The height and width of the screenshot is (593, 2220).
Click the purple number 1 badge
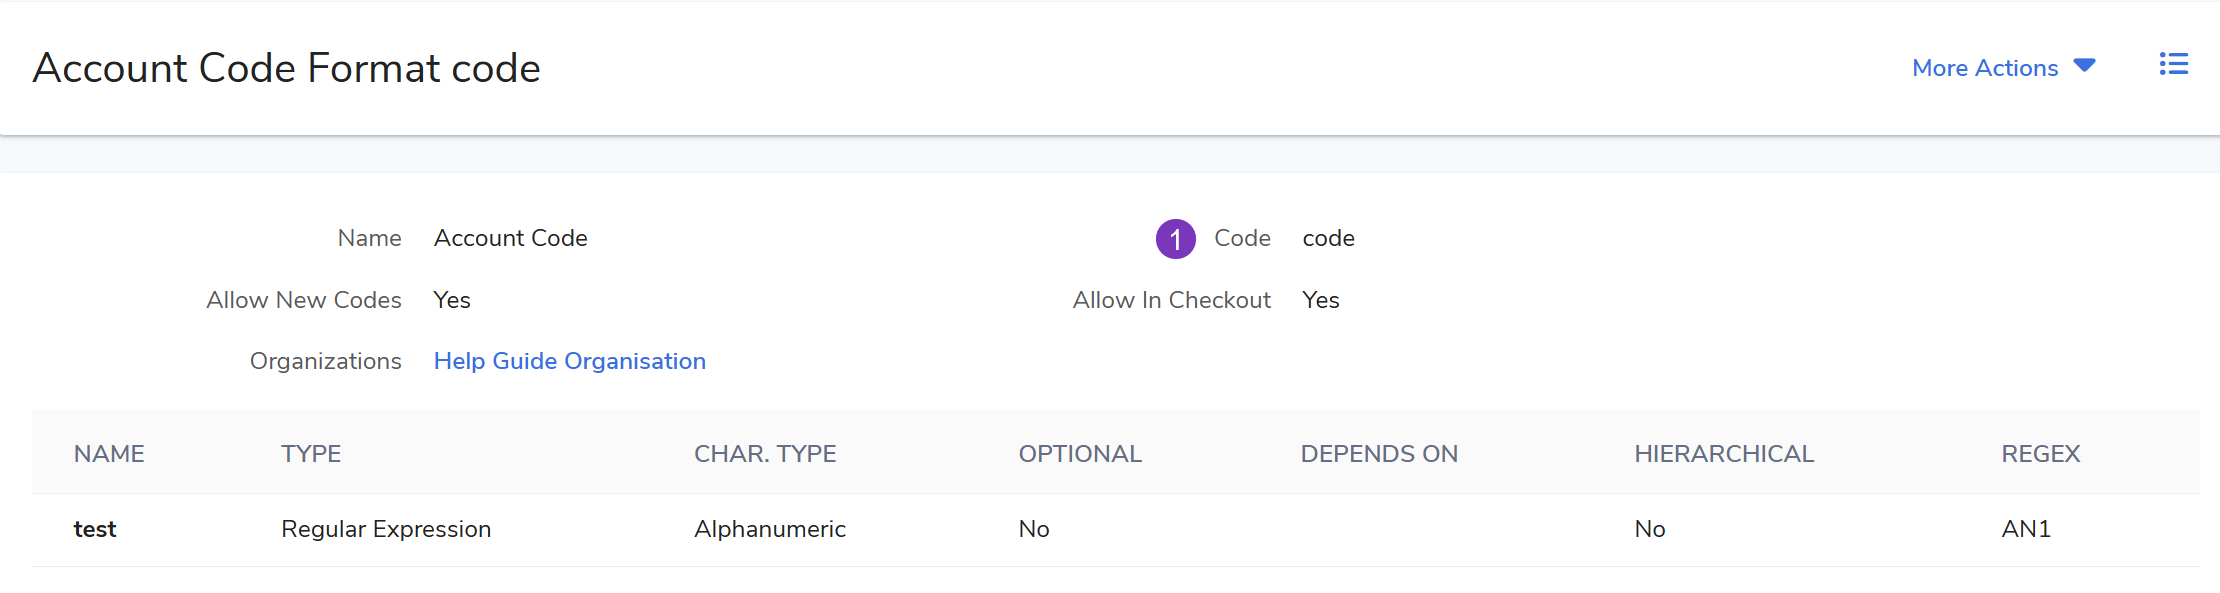(x=1175, y=239)
